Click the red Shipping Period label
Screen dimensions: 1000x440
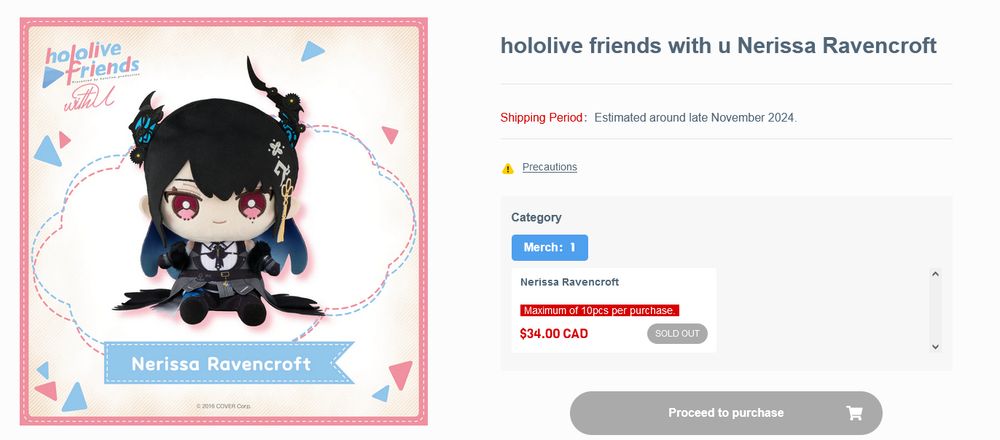(x=543, y=118)
